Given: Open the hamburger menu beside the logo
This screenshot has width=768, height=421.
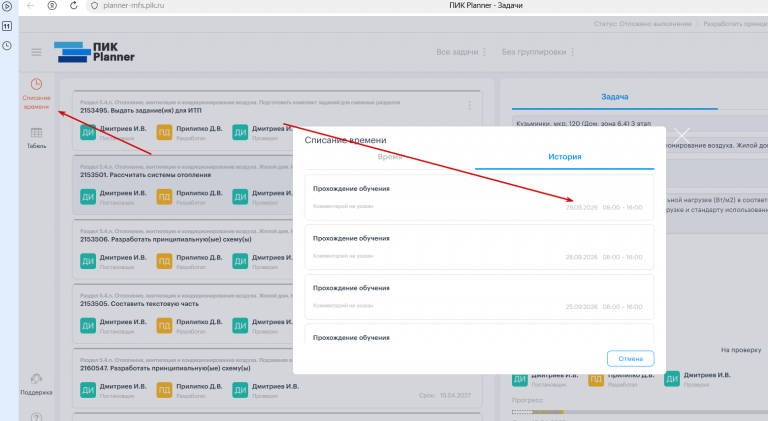Looking at the screenshot, I should click(x=36, y=52).
